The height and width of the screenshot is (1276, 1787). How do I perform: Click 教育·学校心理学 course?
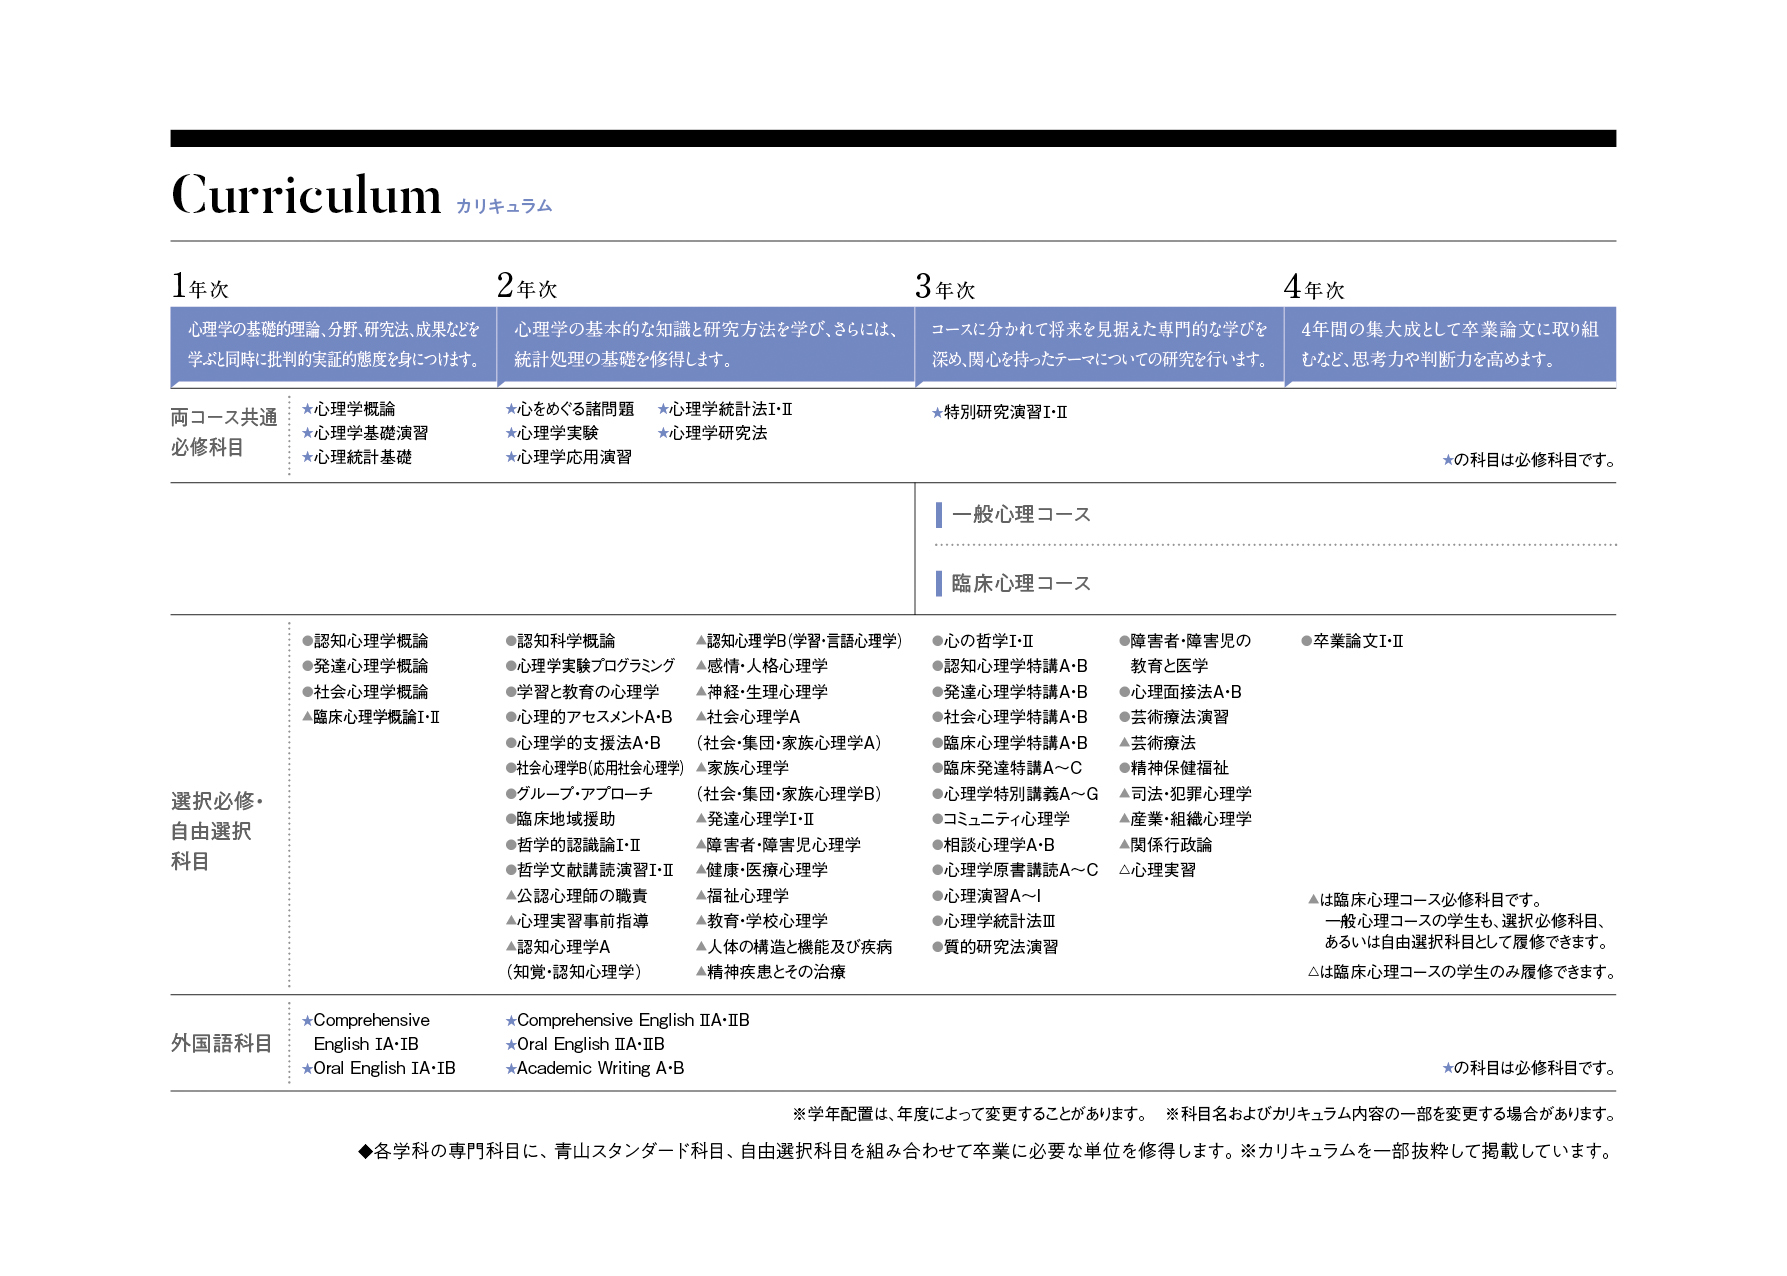[x=762, y=921]
